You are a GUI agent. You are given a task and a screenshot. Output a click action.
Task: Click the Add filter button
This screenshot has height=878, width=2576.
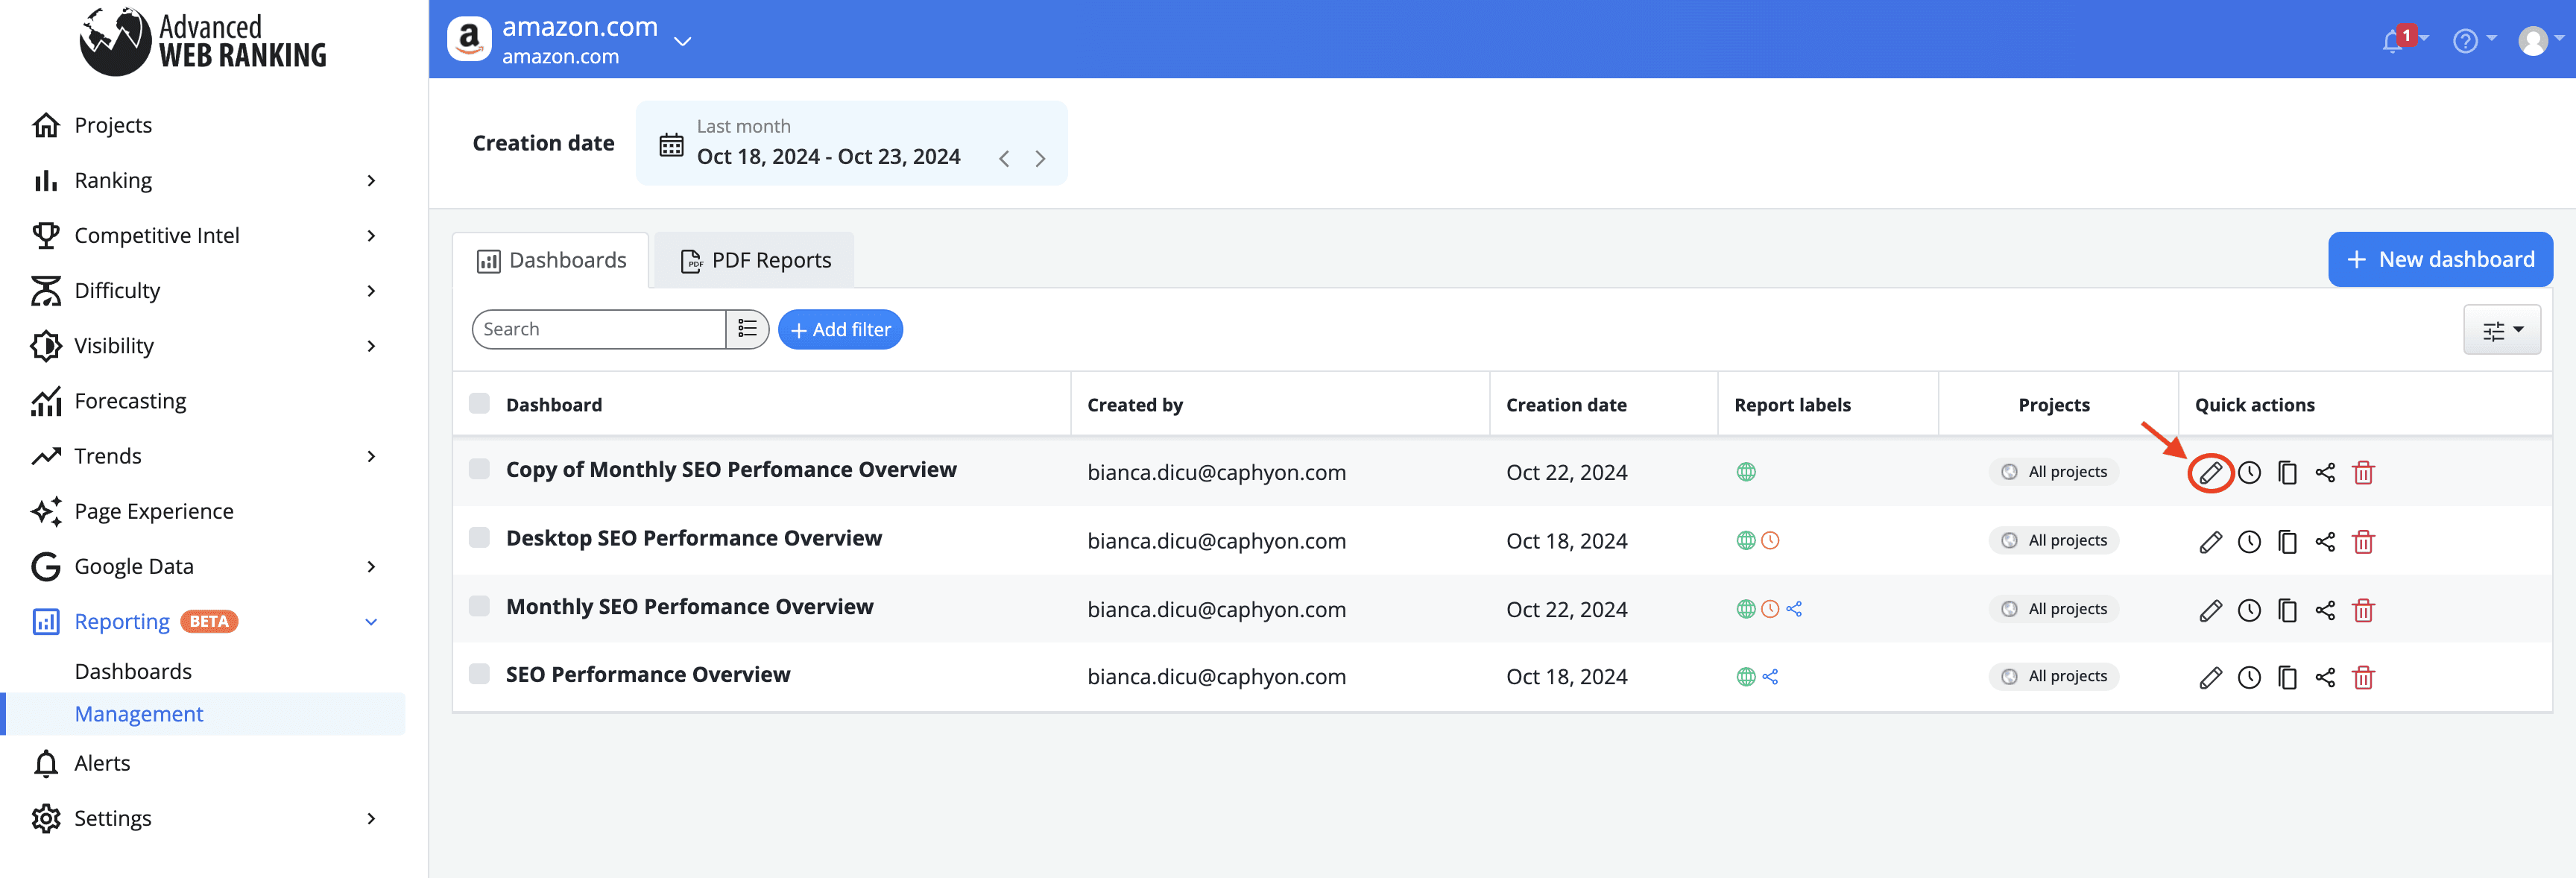(x=841, y=329)
